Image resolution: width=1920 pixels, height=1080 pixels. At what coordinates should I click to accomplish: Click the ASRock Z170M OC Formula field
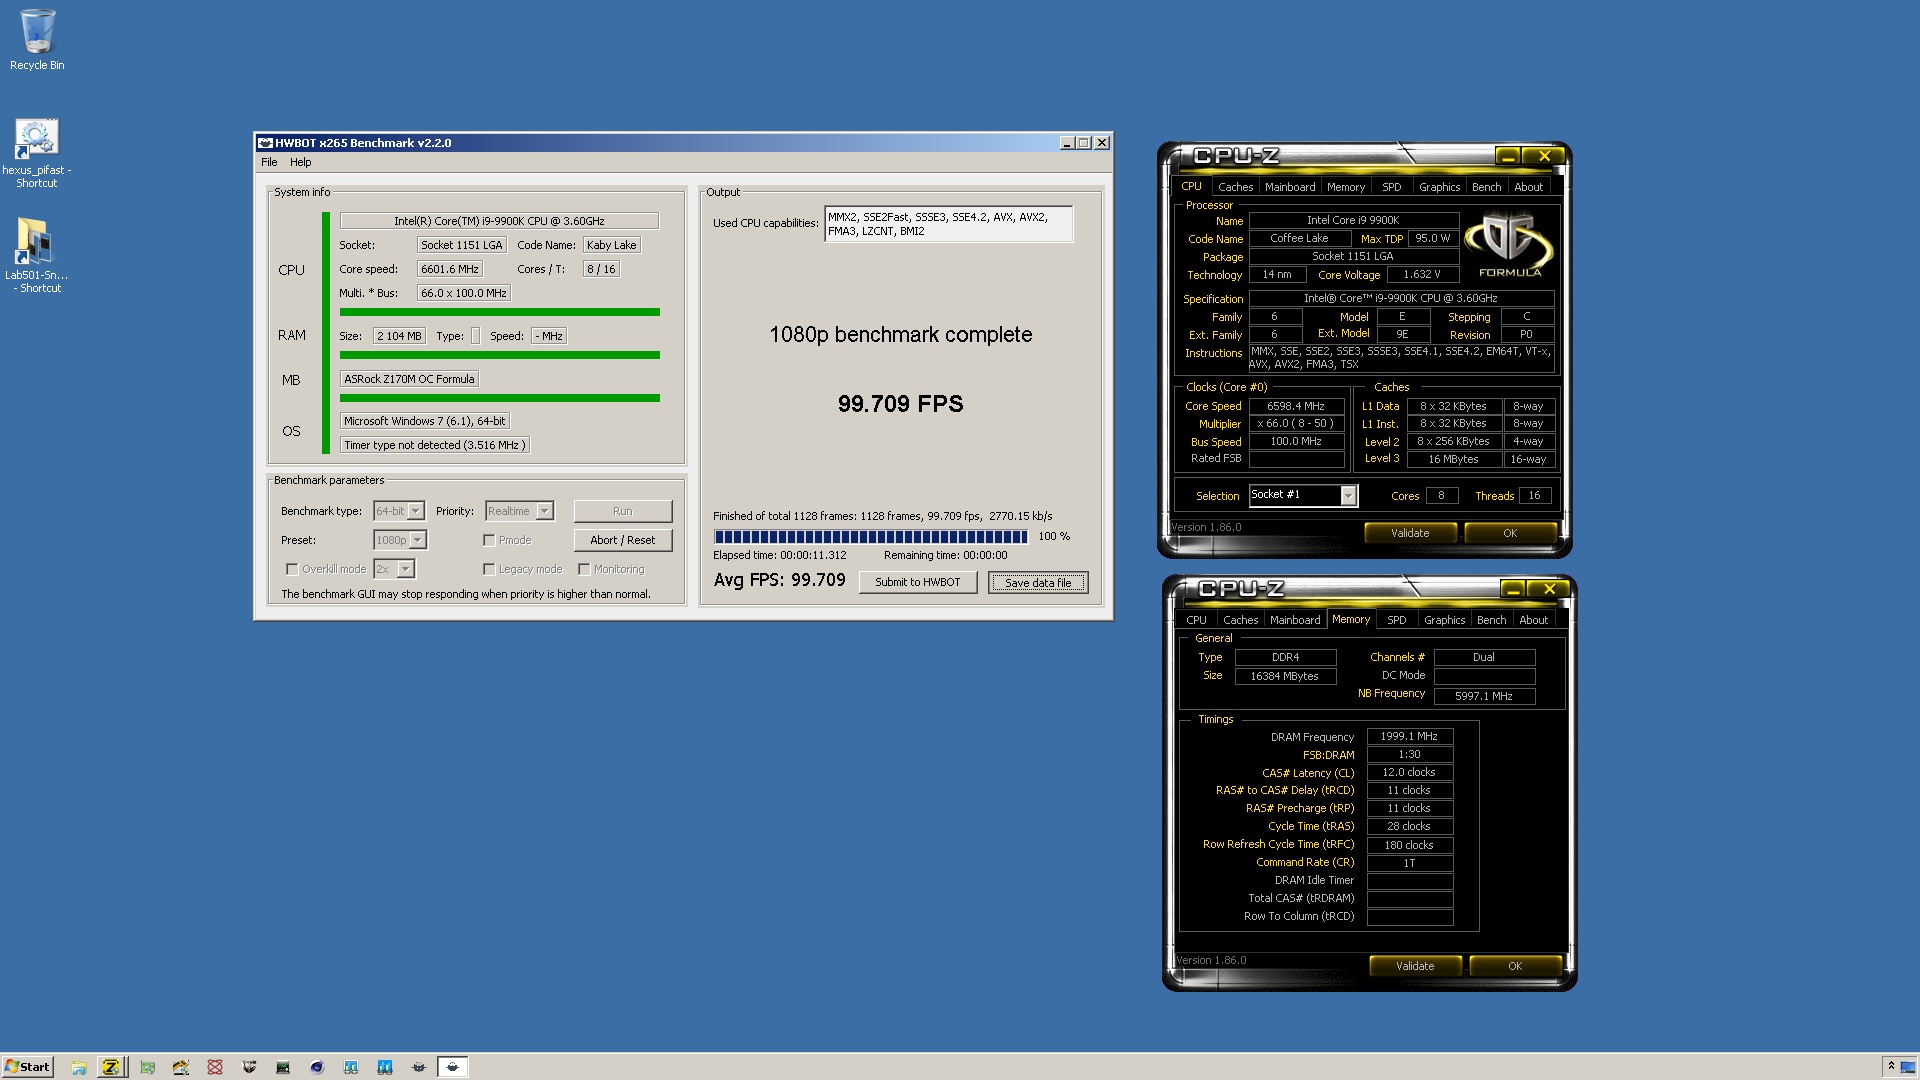(x=409, y=379)
